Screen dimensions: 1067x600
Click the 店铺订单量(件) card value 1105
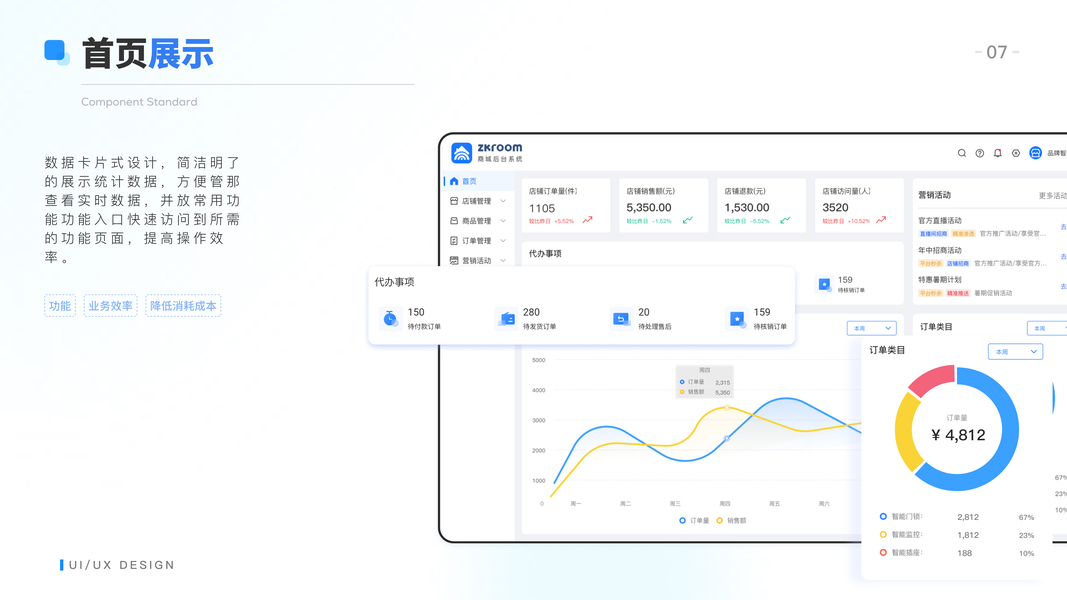coord(542,208)
